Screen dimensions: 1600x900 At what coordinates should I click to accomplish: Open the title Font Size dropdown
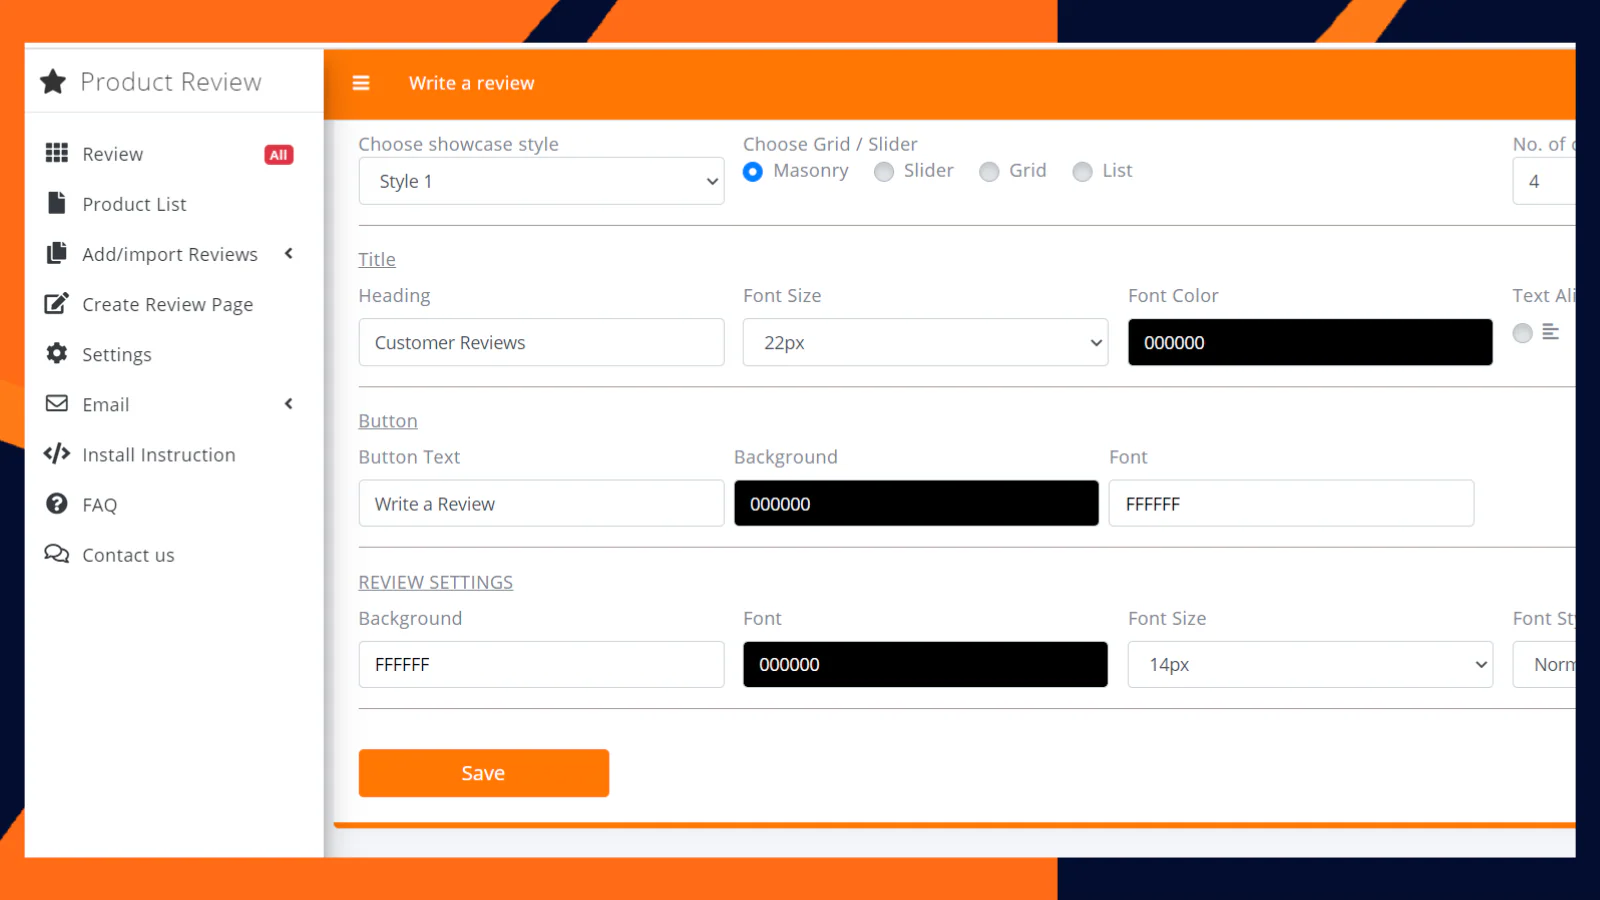click(x=925, y=342)
